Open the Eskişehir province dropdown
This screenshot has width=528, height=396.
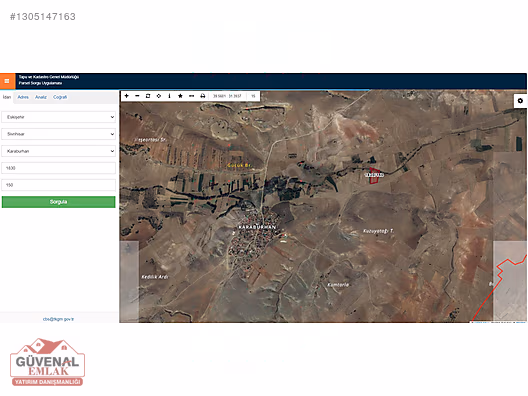pyautogui.click(x=59, y=117)
